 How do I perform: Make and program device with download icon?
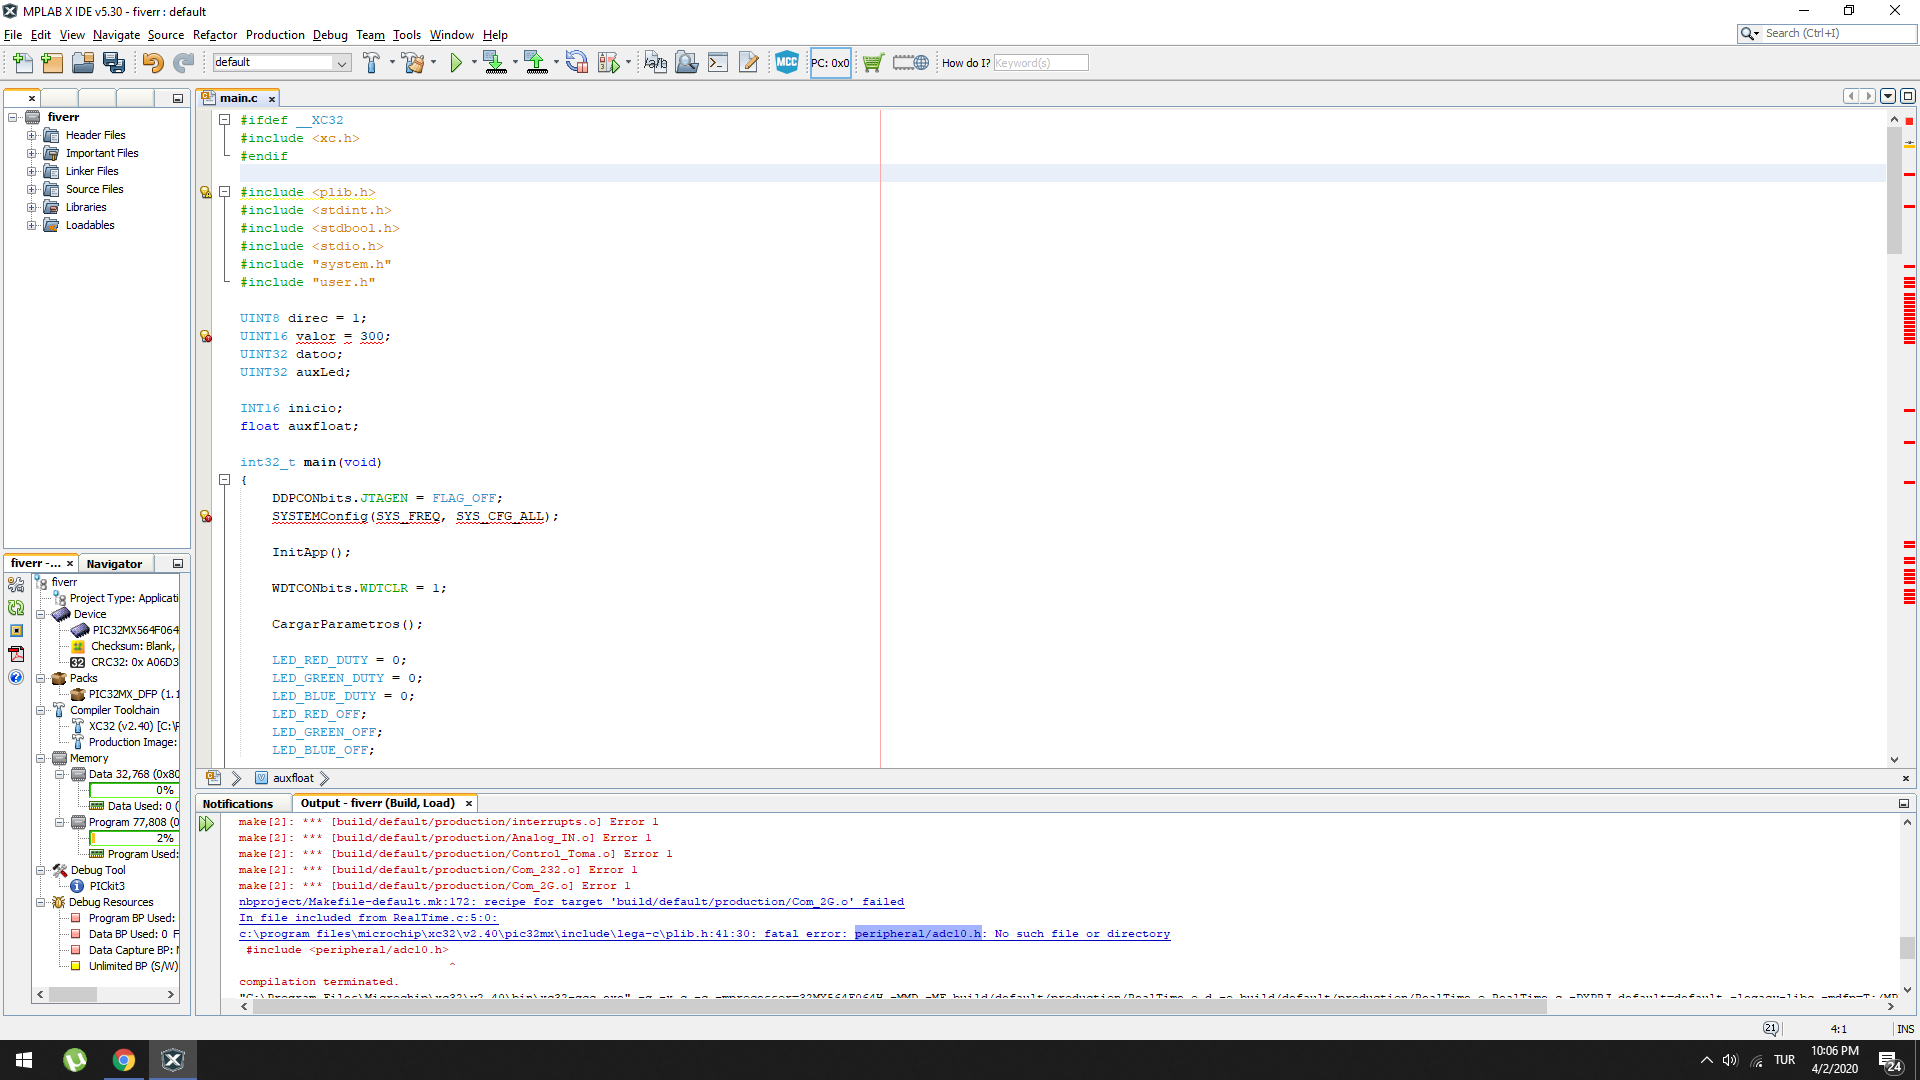[x=494, y=63]
